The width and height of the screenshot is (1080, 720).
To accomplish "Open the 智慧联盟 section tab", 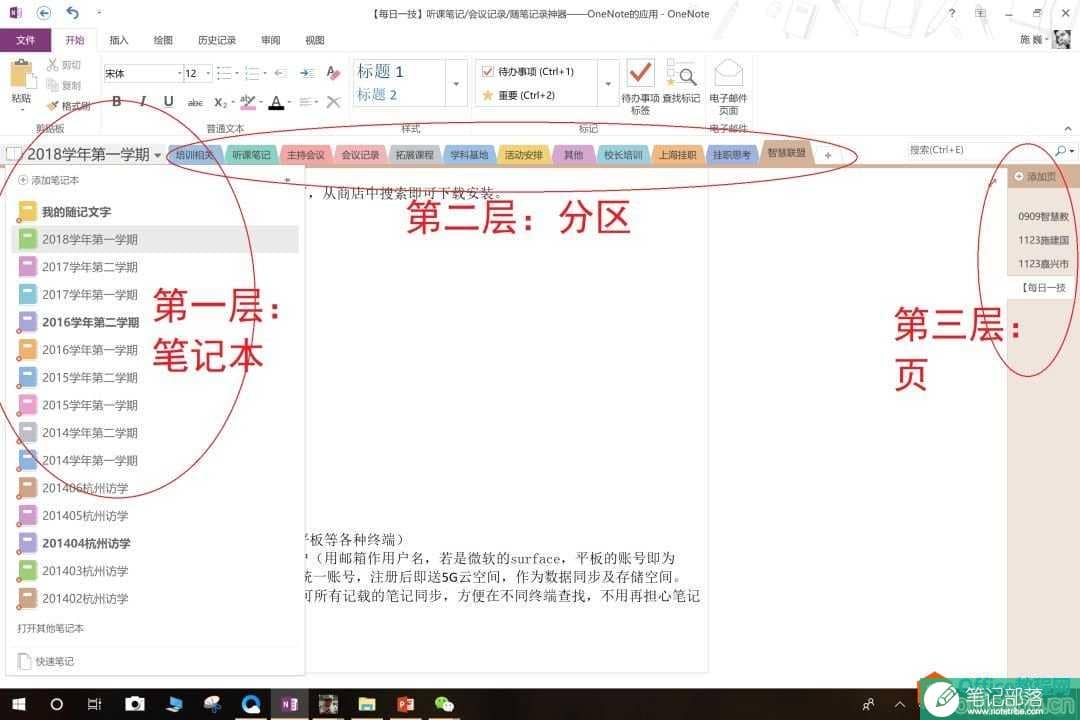I will [x=787, y=153].
